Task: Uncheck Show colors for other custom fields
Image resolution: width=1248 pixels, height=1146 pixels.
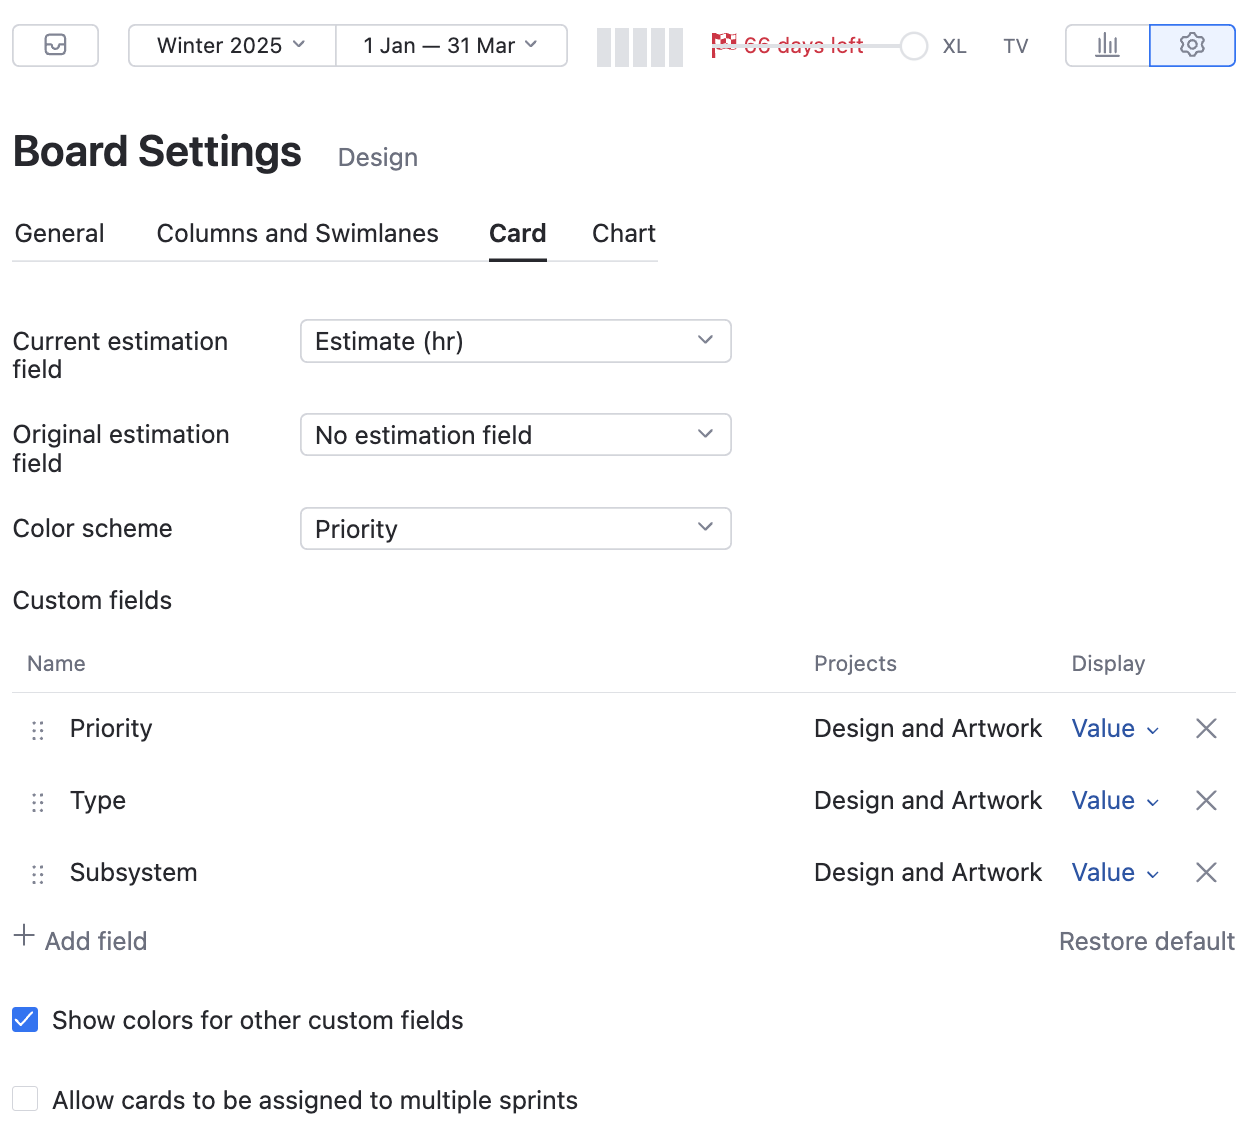Action: pos(25,1019)
